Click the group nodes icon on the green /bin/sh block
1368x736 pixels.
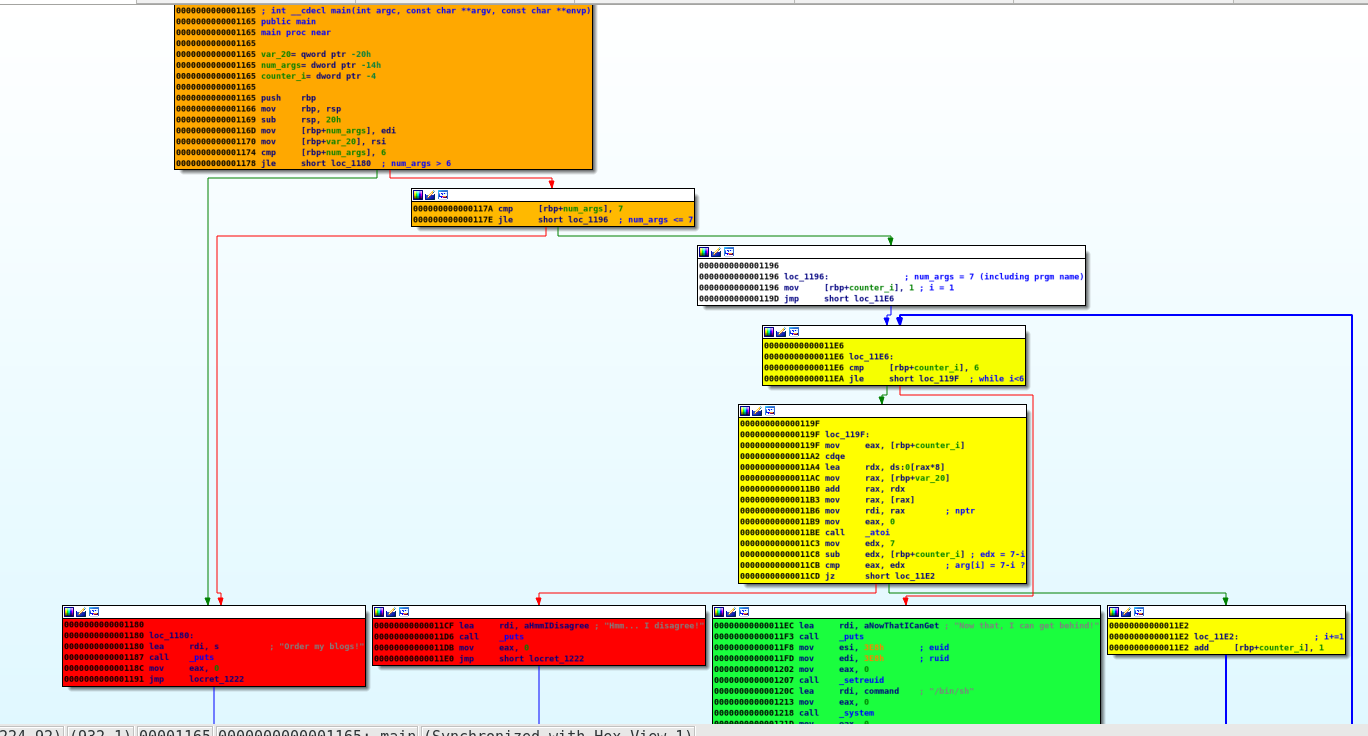(745, 611)
